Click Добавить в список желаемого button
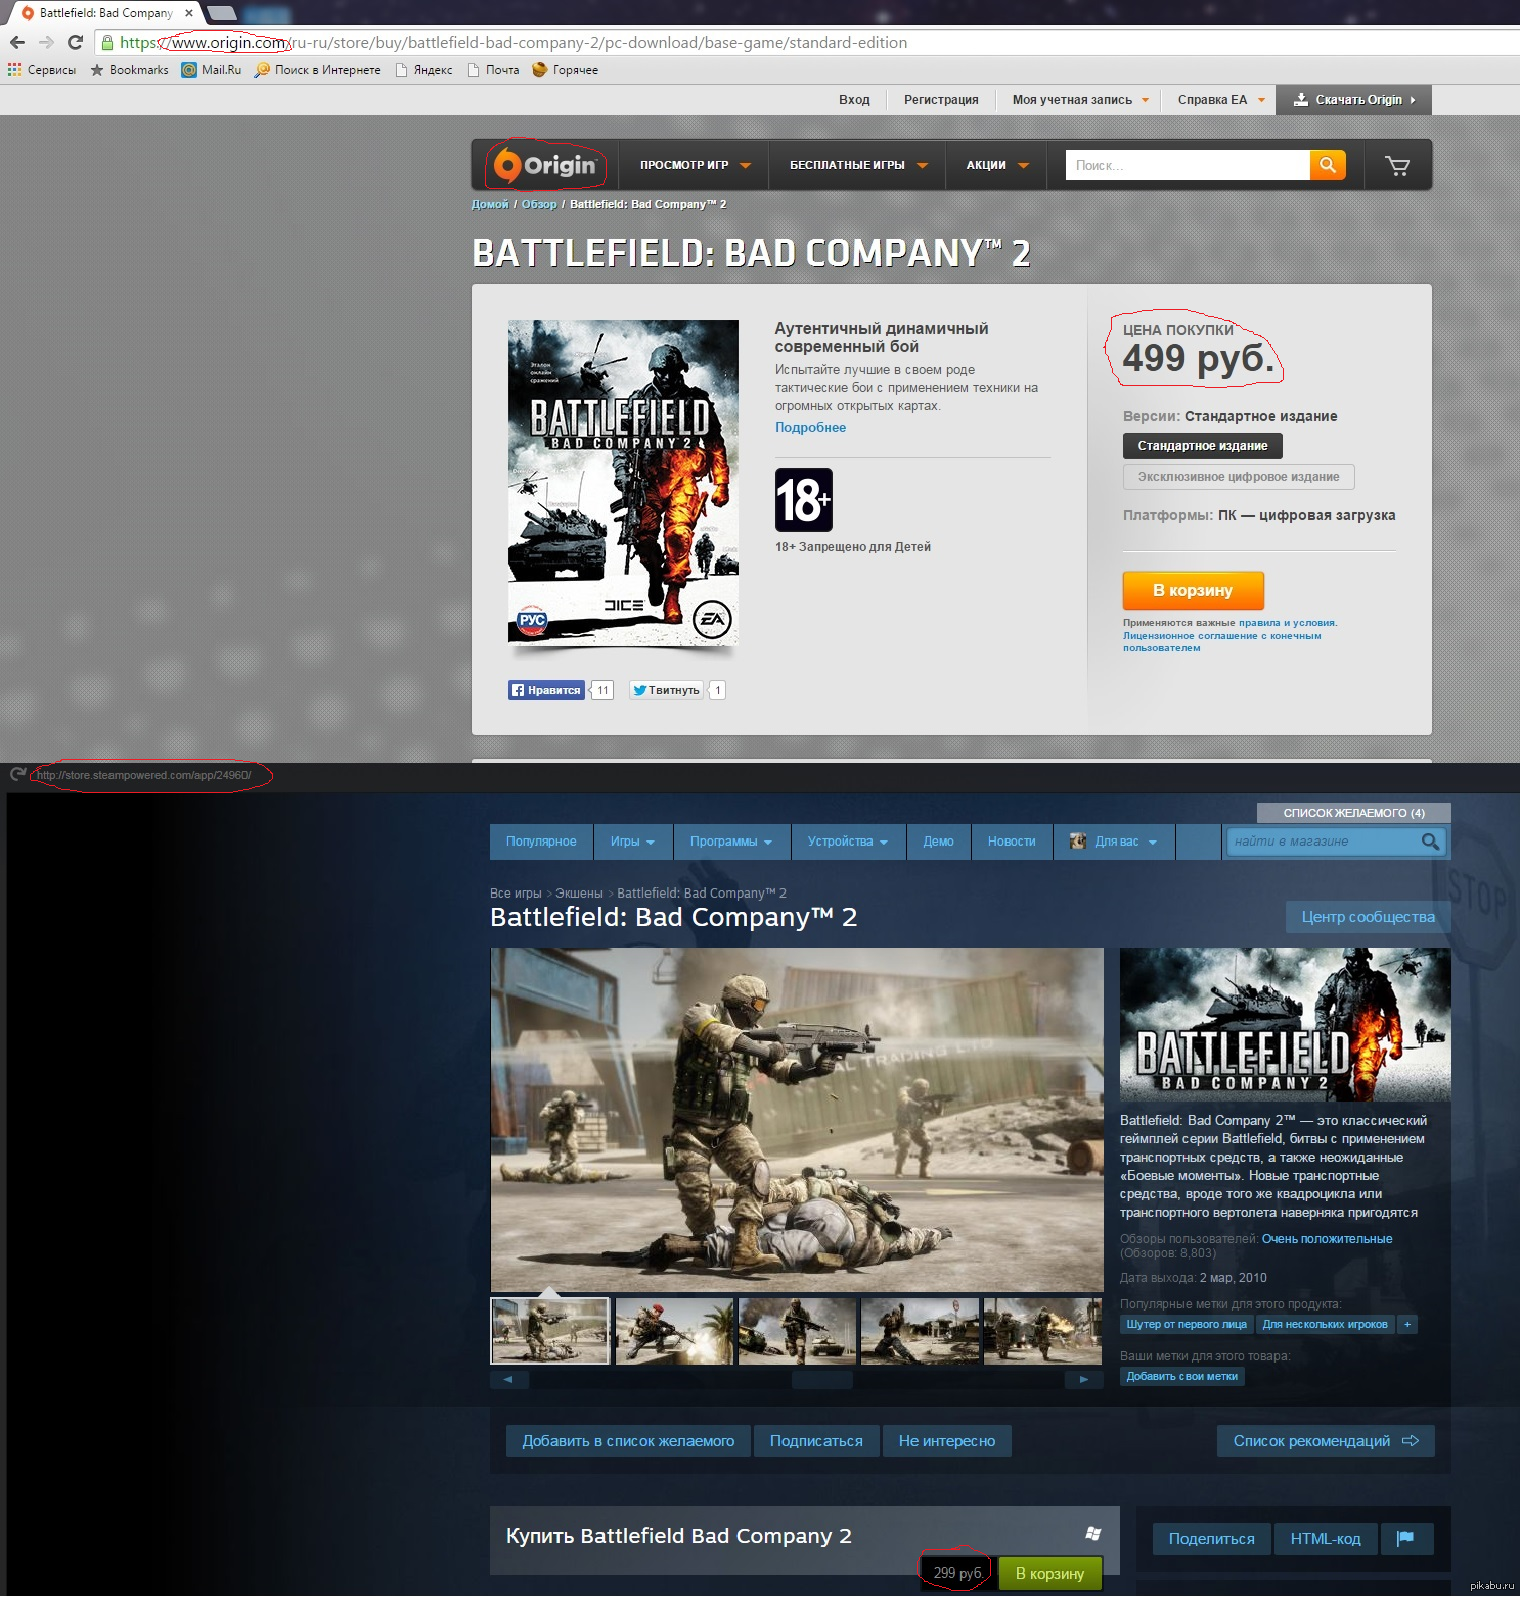The width and height of the screenshot is (1520, 1597). (x=628, y=1441)
